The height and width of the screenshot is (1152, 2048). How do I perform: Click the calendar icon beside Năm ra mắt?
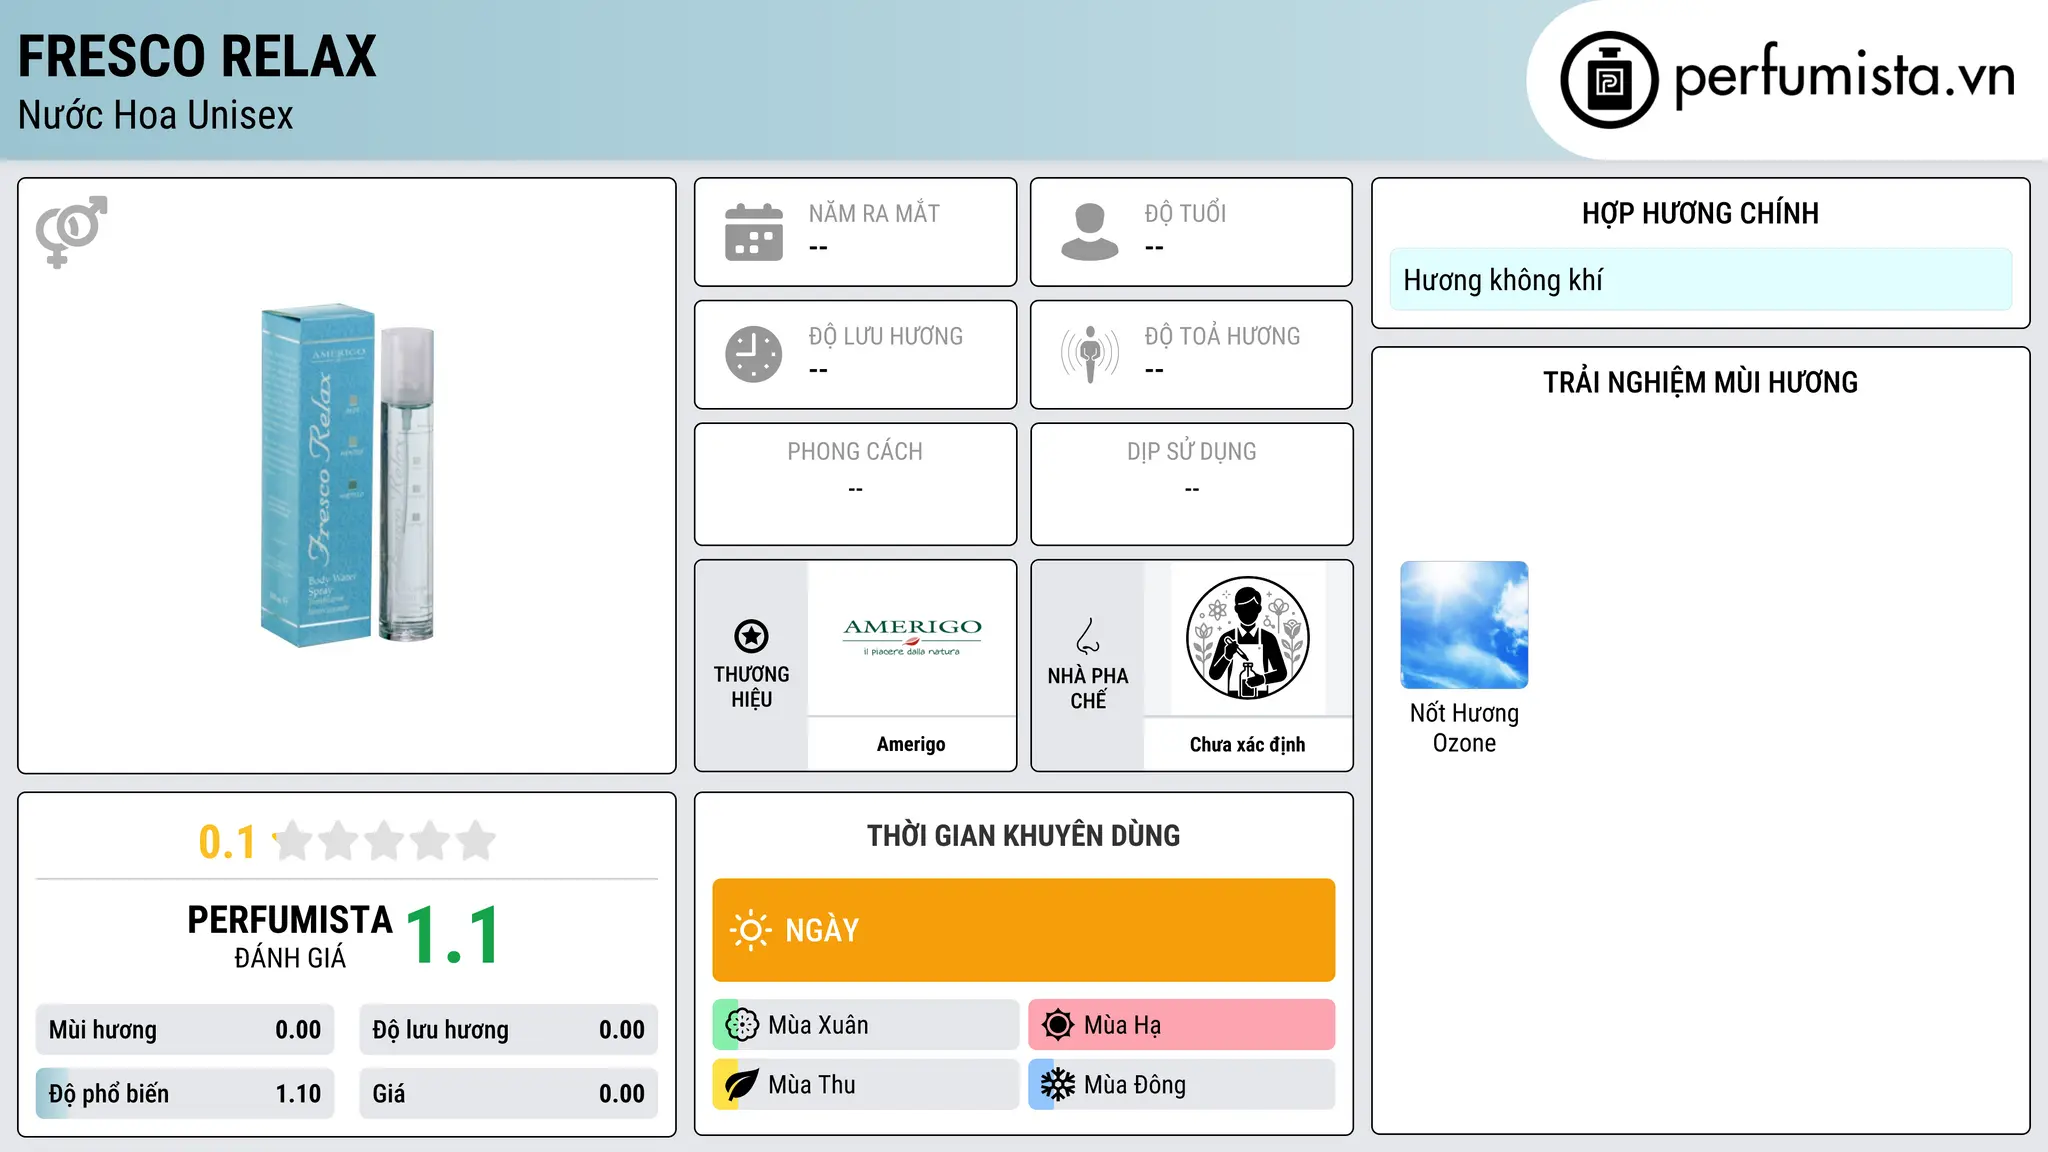point(754,232)
